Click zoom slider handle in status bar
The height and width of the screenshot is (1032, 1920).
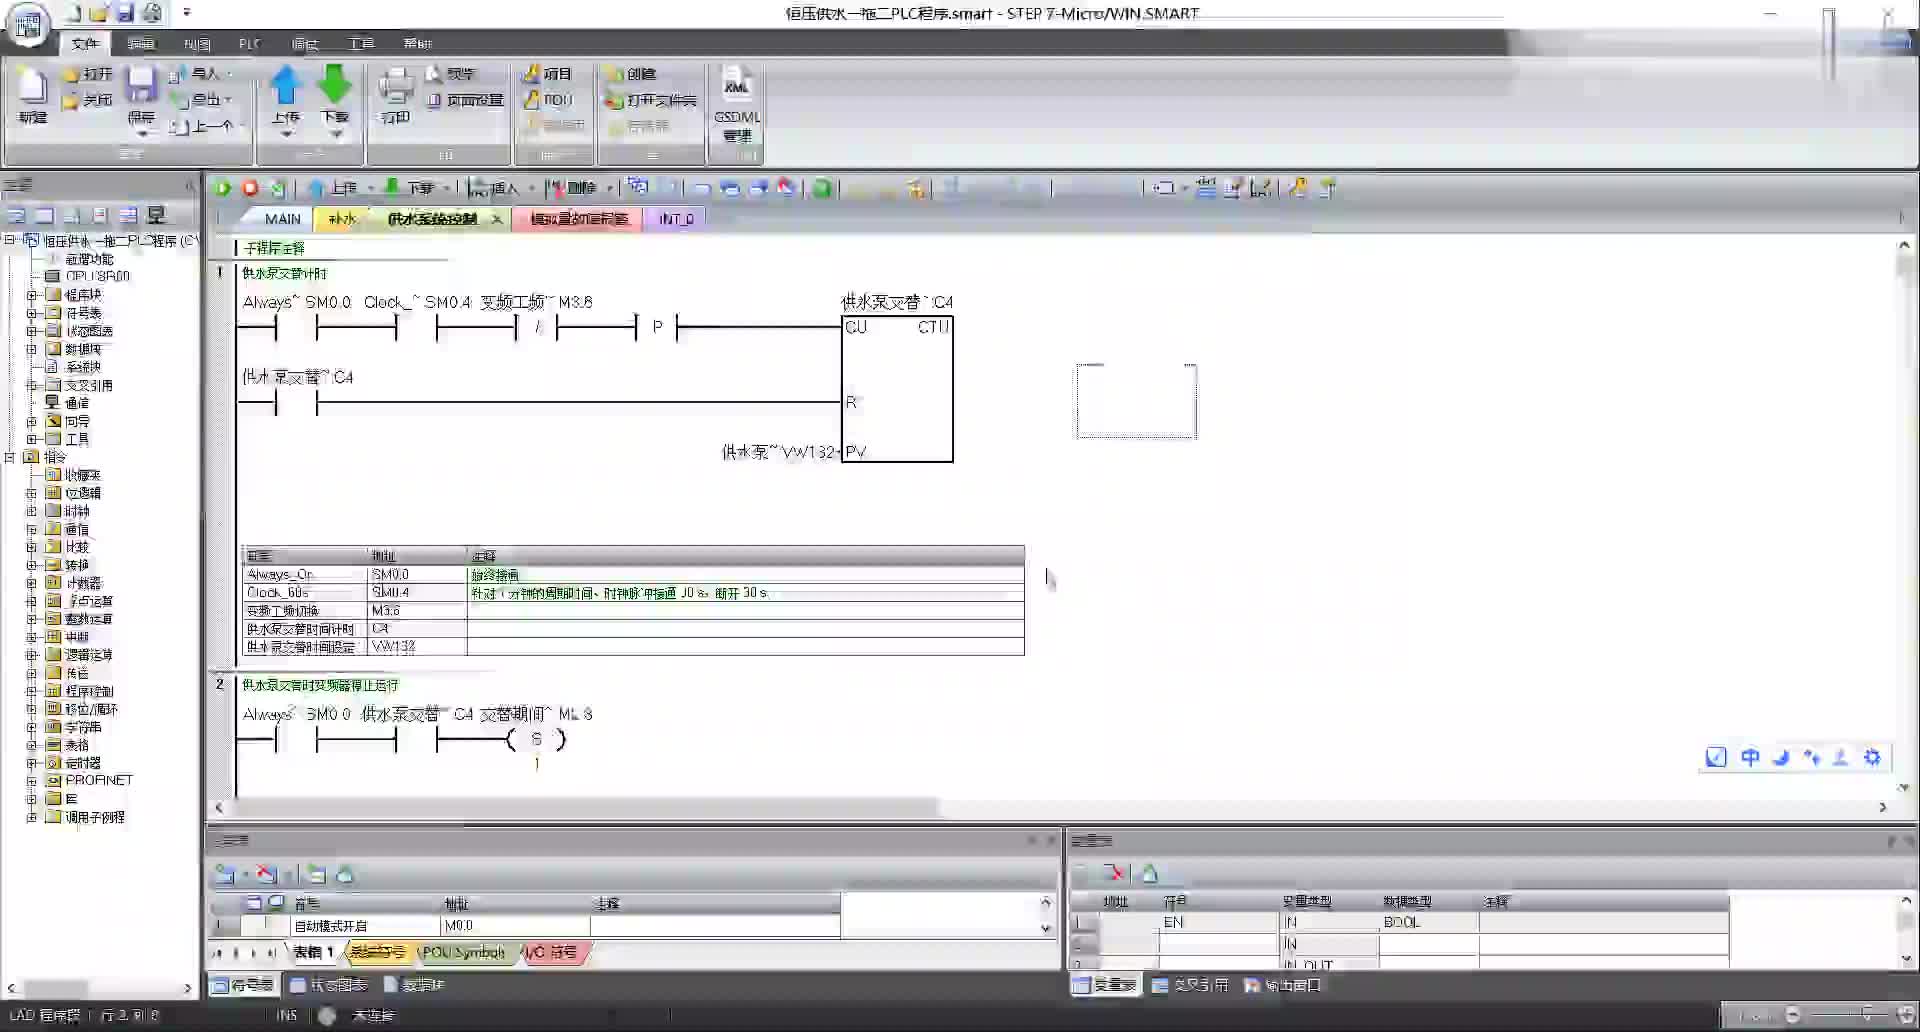coord(1866,1015)
